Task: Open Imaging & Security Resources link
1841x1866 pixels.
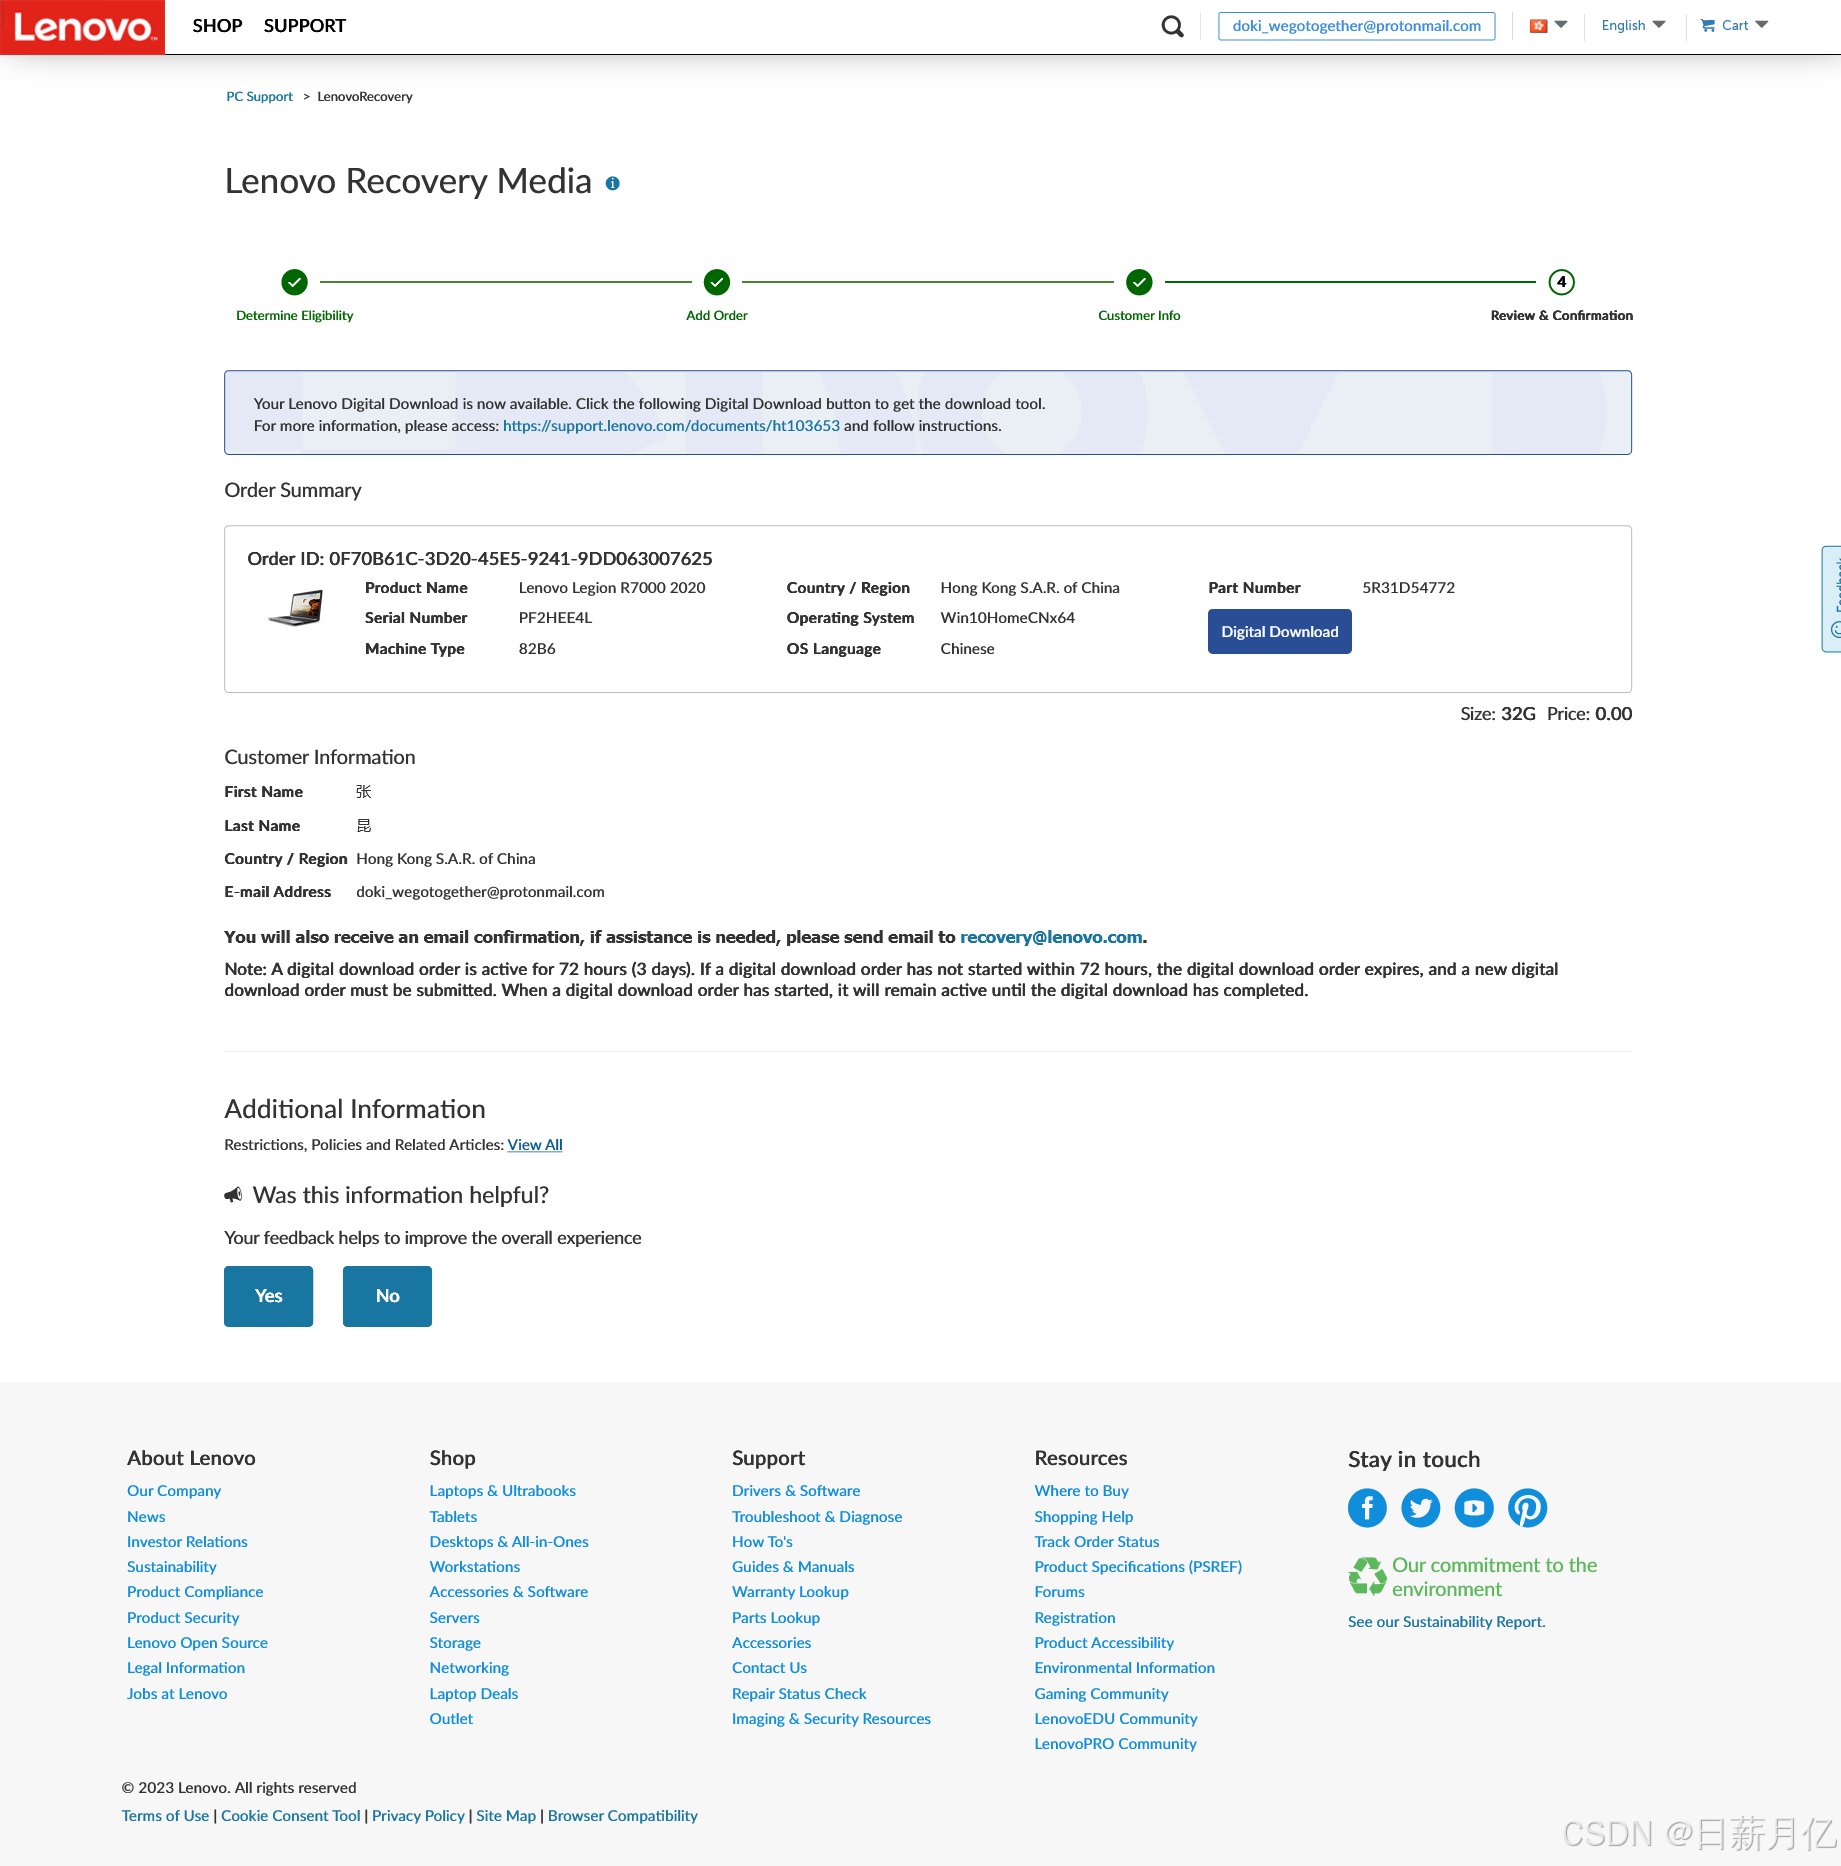Action: tap(831, 1719)
